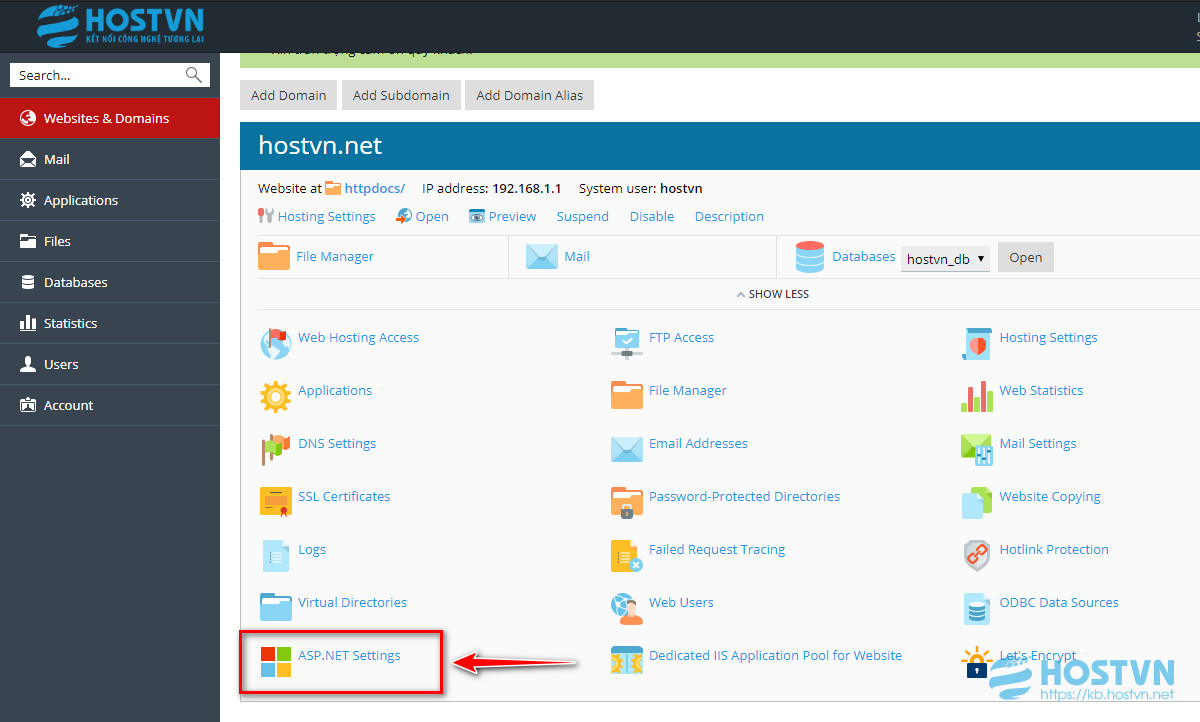1200x722 pixels.
Task: Open the httpdocs/ folder link
Action: 375,188
